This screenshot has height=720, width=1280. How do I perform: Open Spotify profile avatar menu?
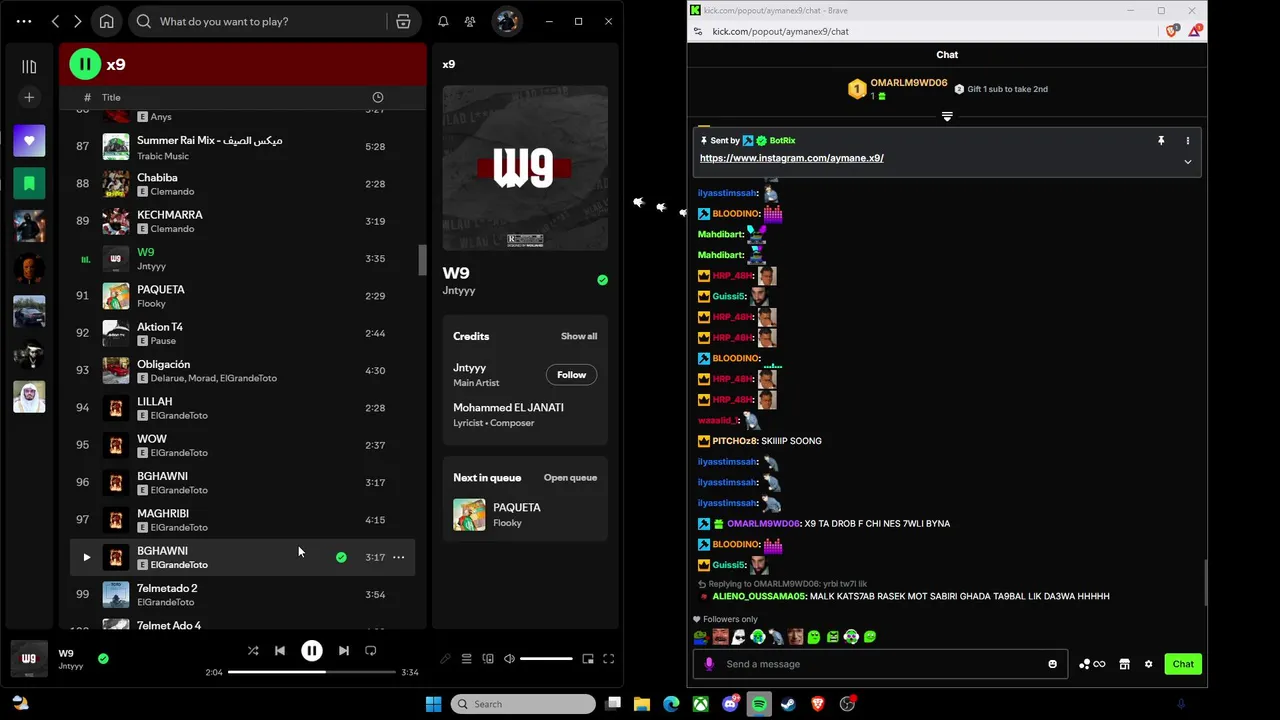coord(507,21)
